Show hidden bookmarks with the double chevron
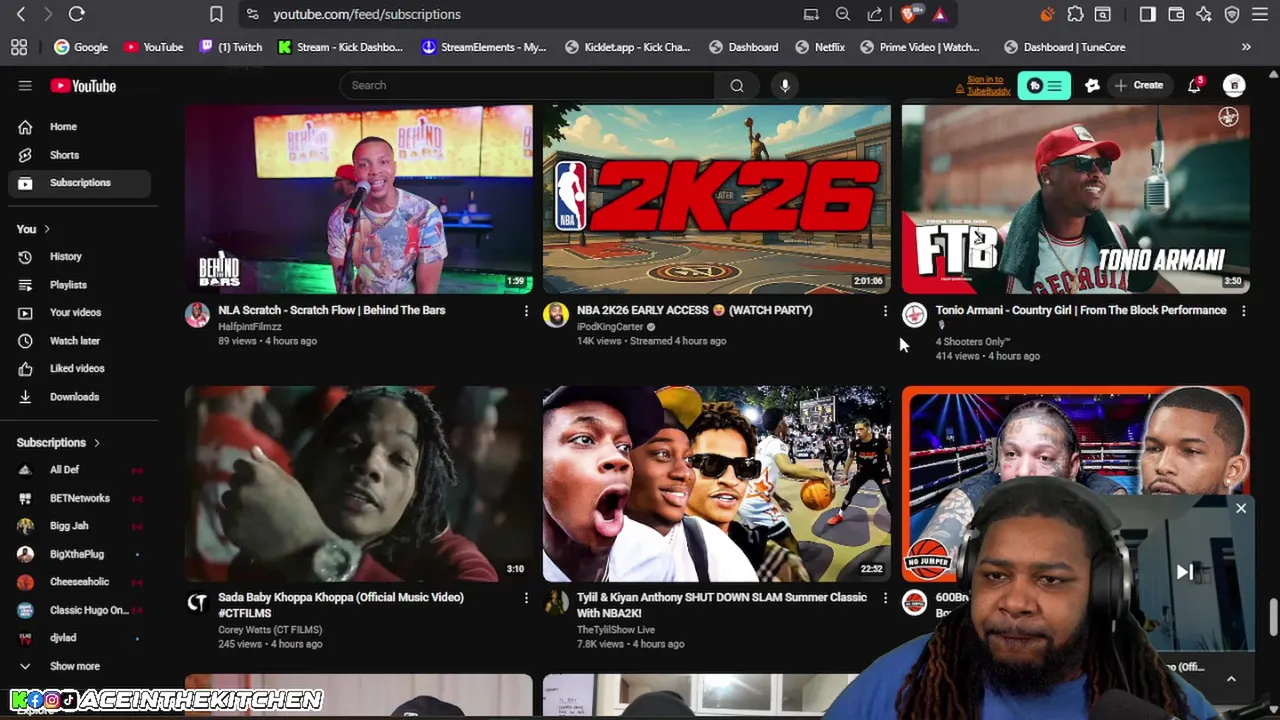This screenshot has width=1280, height=720. tap(1246, 47)
